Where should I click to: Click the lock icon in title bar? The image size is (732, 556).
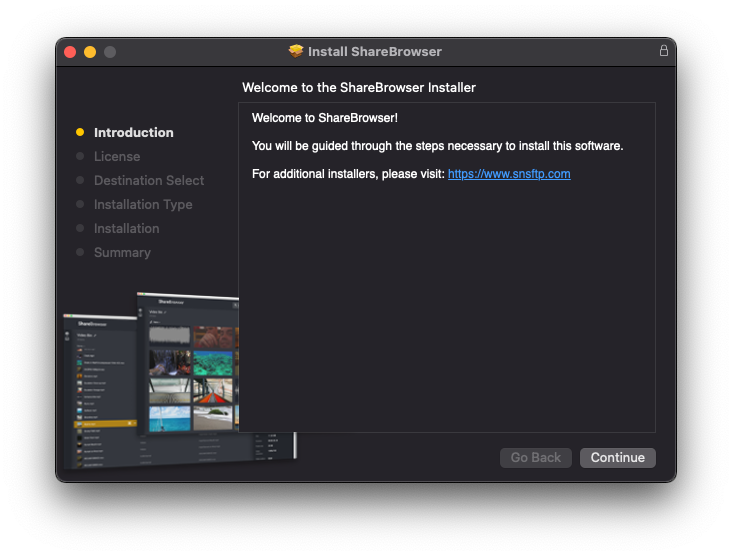tap(663, 50)
